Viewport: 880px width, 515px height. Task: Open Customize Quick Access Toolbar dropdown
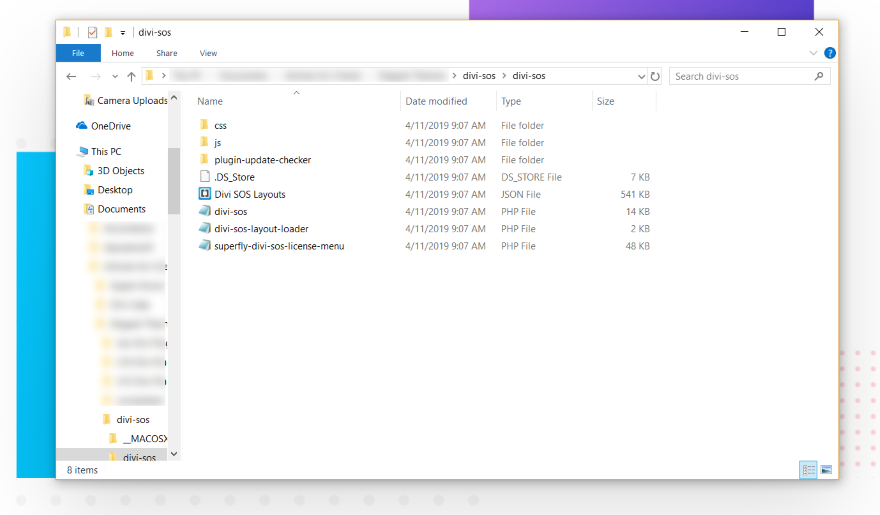click(123, 32)
